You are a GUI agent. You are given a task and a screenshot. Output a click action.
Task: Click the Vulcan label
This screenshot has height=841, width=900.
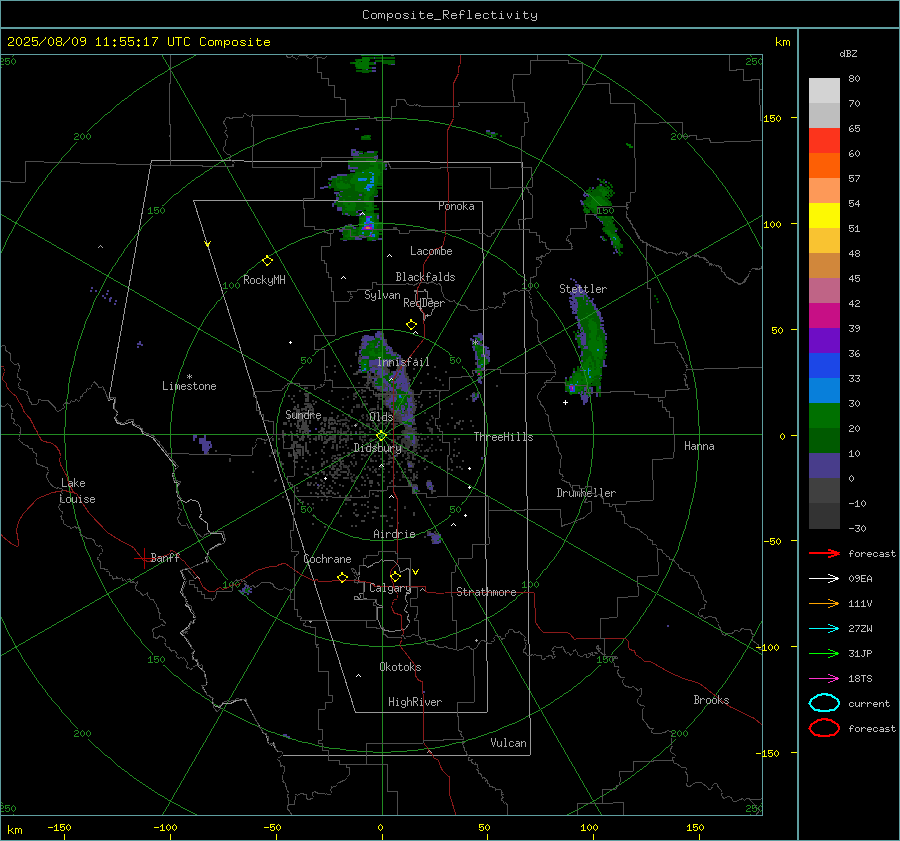[508, 743]
